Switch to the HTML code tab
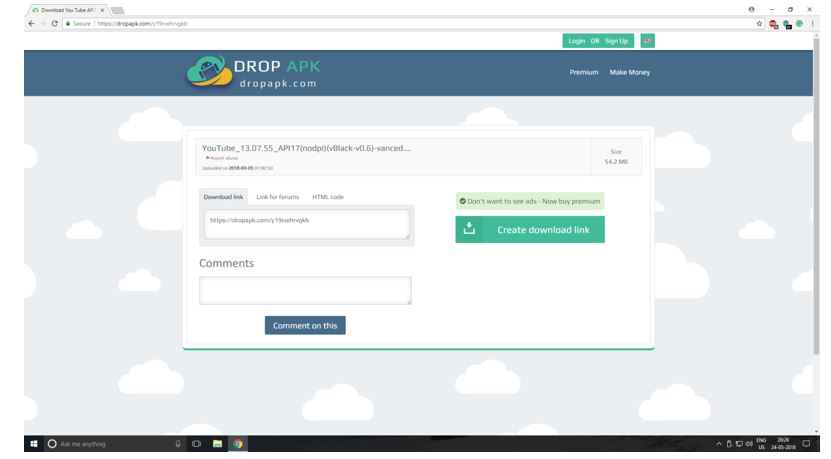 coord(328,197)
